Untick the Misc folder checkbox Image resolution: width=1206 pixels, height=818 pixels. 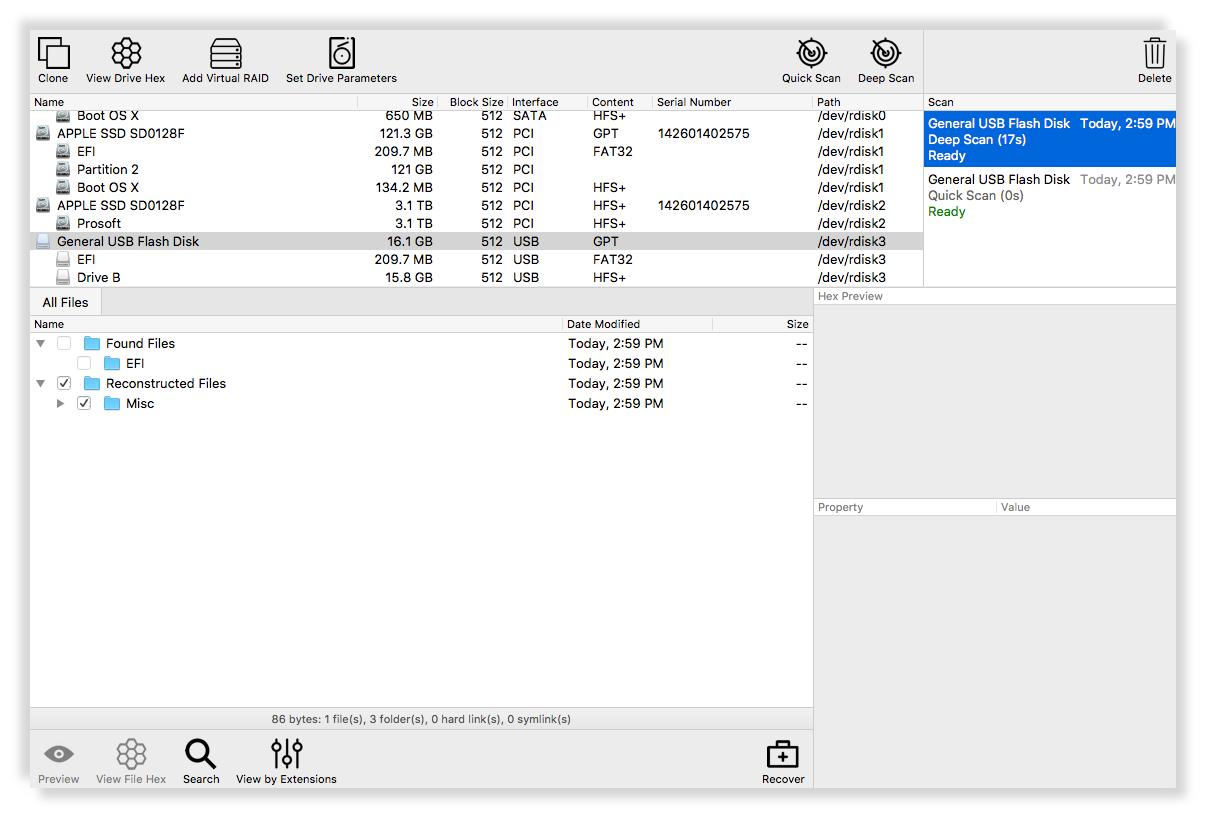pos(84,403)
